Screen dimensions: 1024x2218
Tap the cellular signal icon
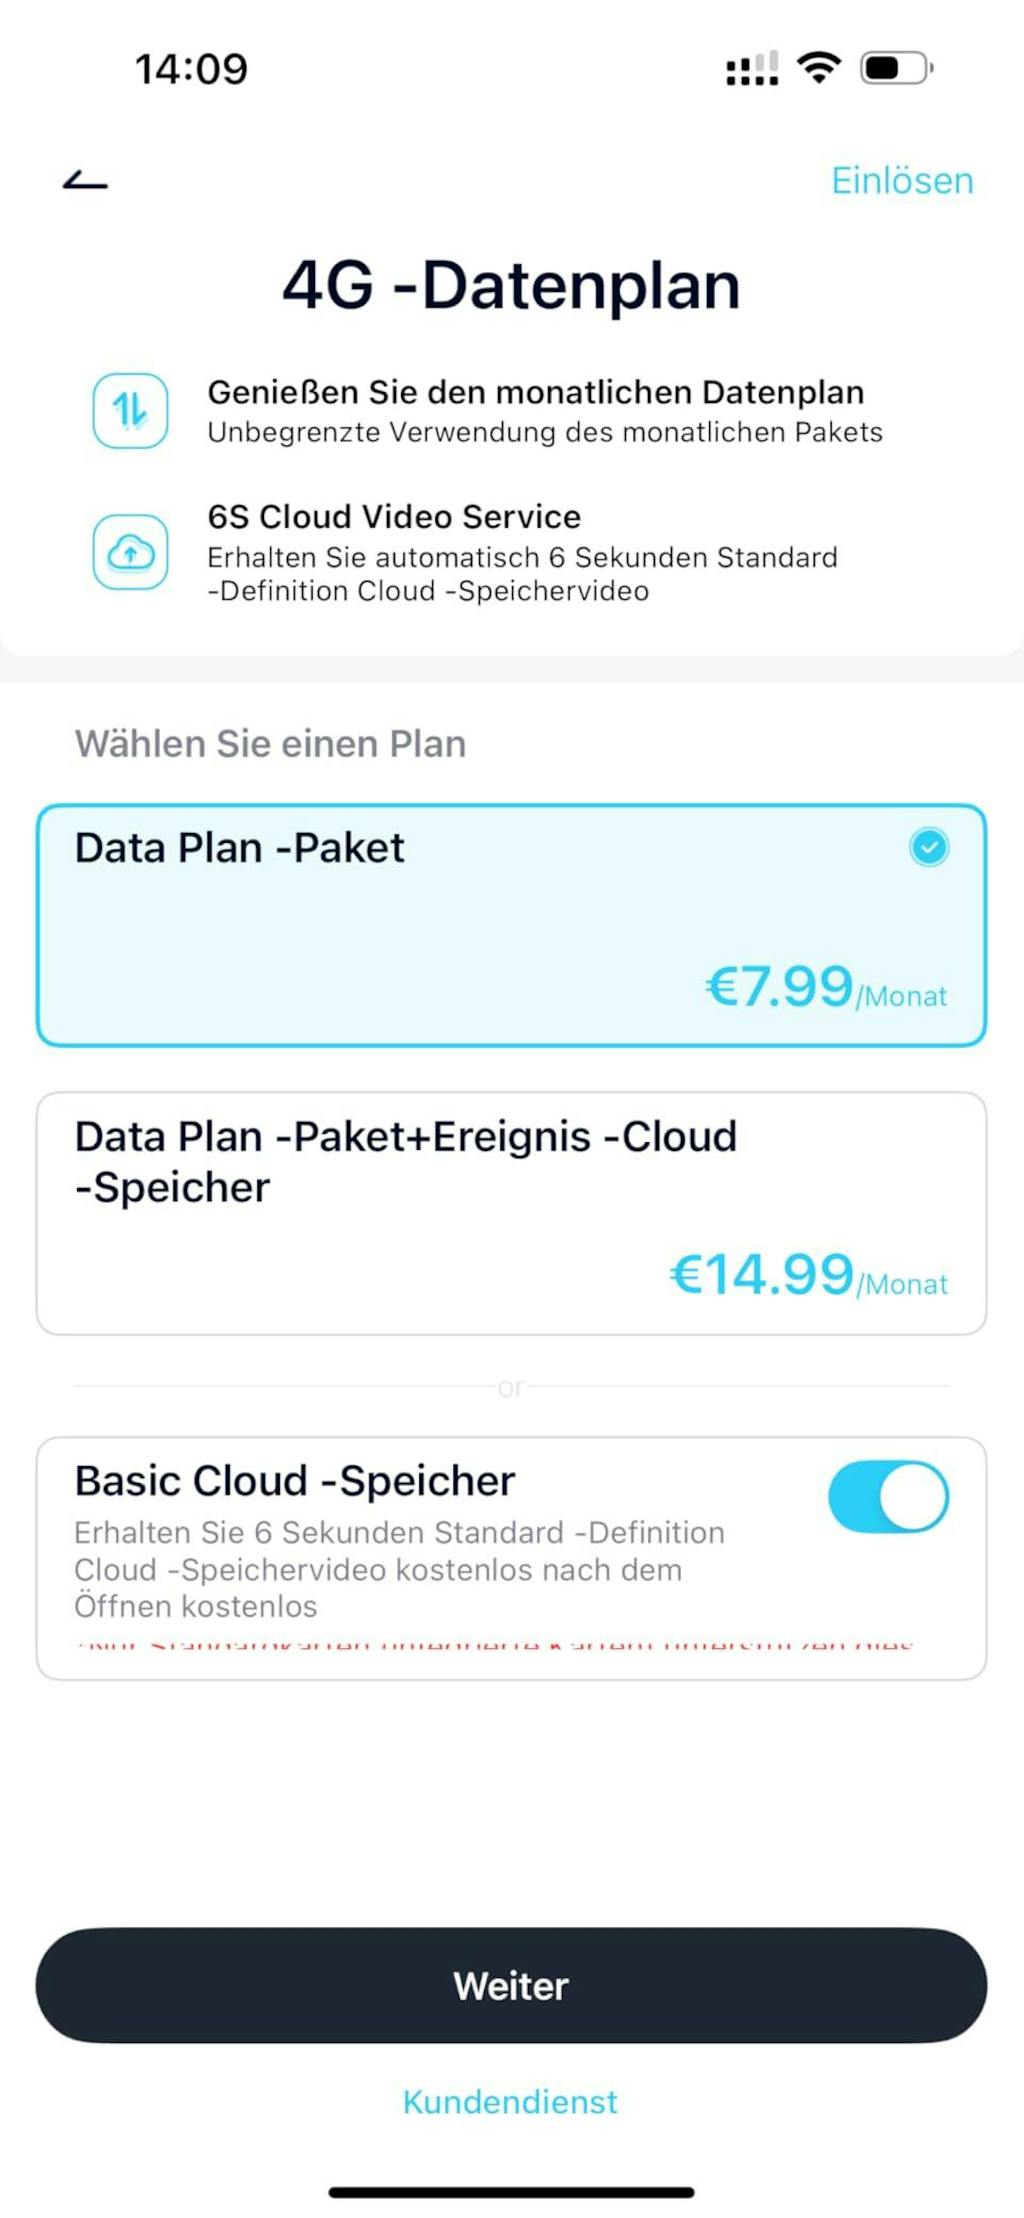coord(752,69)
